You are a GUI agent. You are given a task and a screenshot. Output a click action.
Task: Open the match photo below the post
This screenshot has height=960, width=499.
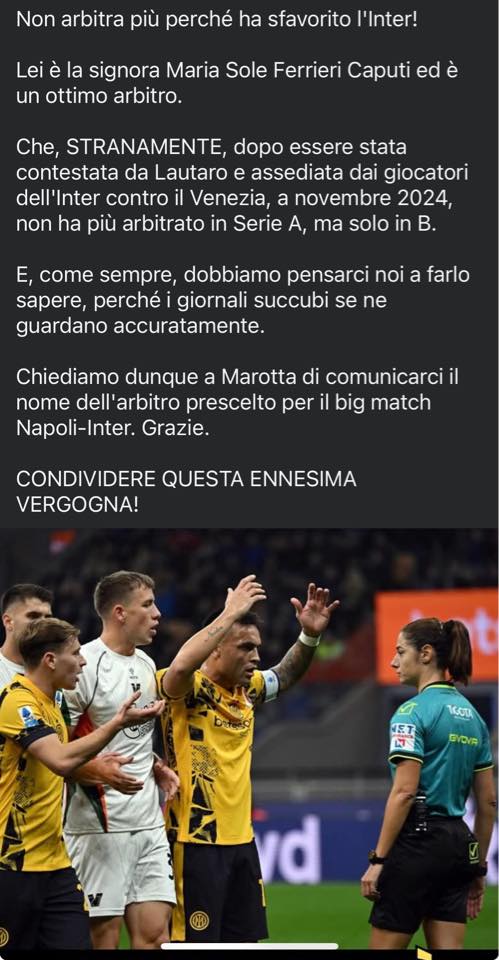click(249, 740)
